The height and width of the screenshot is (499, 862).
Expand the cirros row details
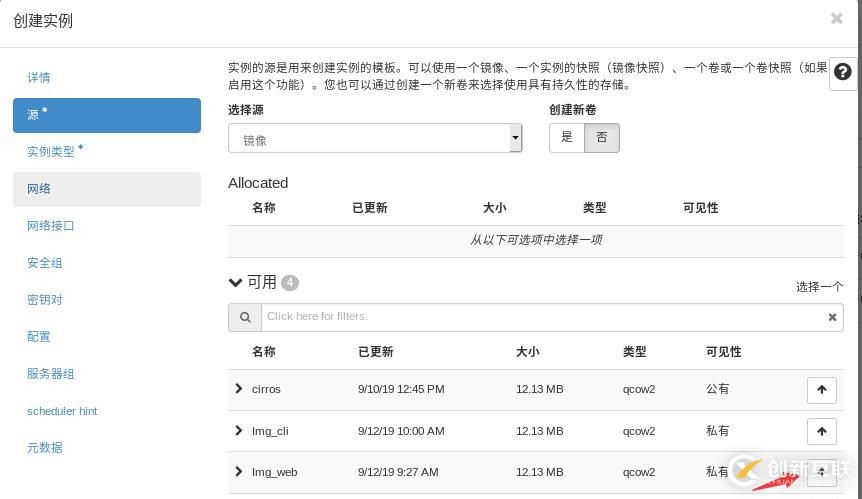point(239,389)
